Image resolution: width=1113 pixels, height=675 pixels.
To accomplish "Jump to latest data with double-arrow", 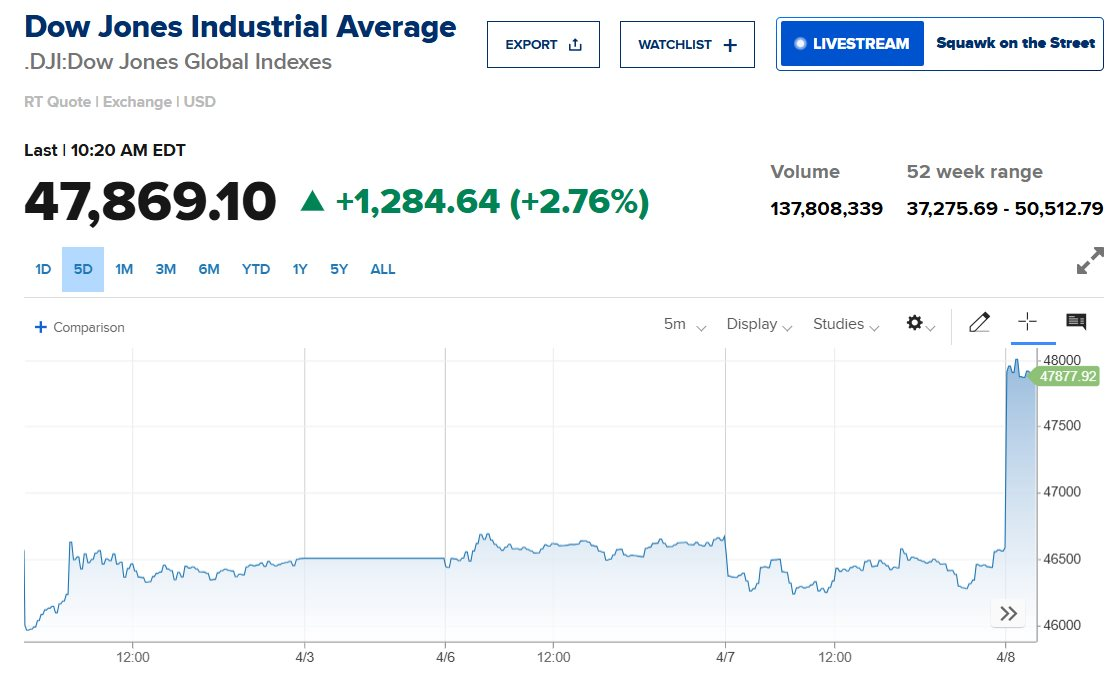I will click(x=1008, y=614).
